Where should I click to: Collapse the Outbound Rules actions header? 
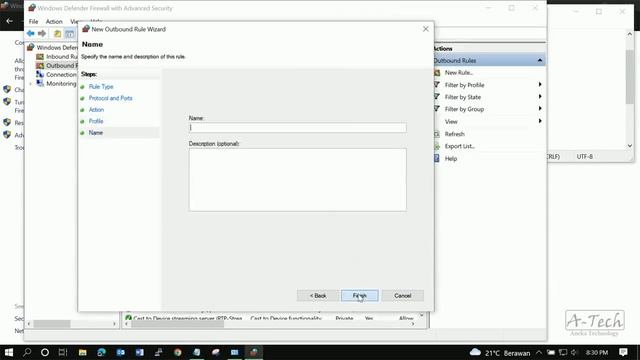point(540,60)
